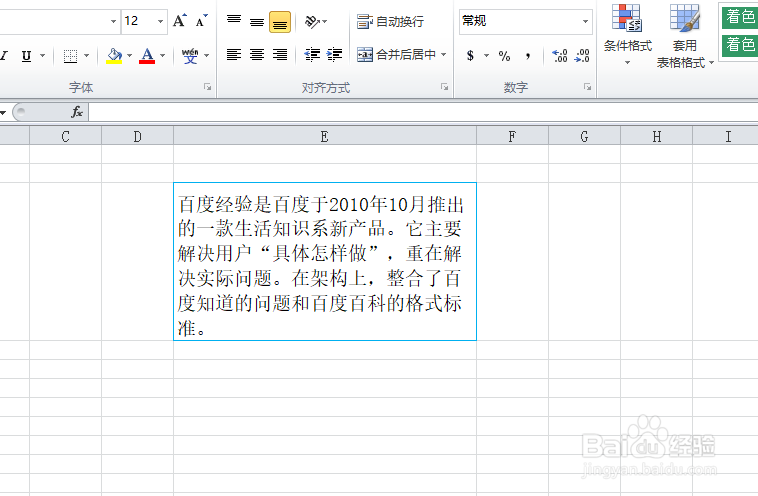Click into the formula bar
This screenshot has height=496, width=758.
point(423,112)
